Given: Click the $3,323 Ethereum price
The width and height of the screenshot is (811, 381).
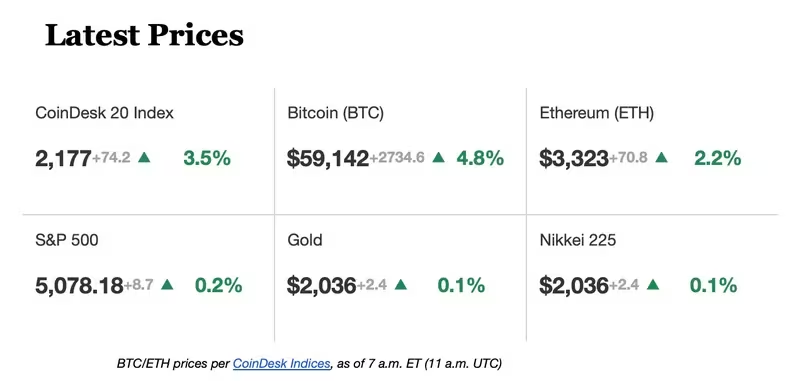Looking at the screenshot, I should 574,158.
